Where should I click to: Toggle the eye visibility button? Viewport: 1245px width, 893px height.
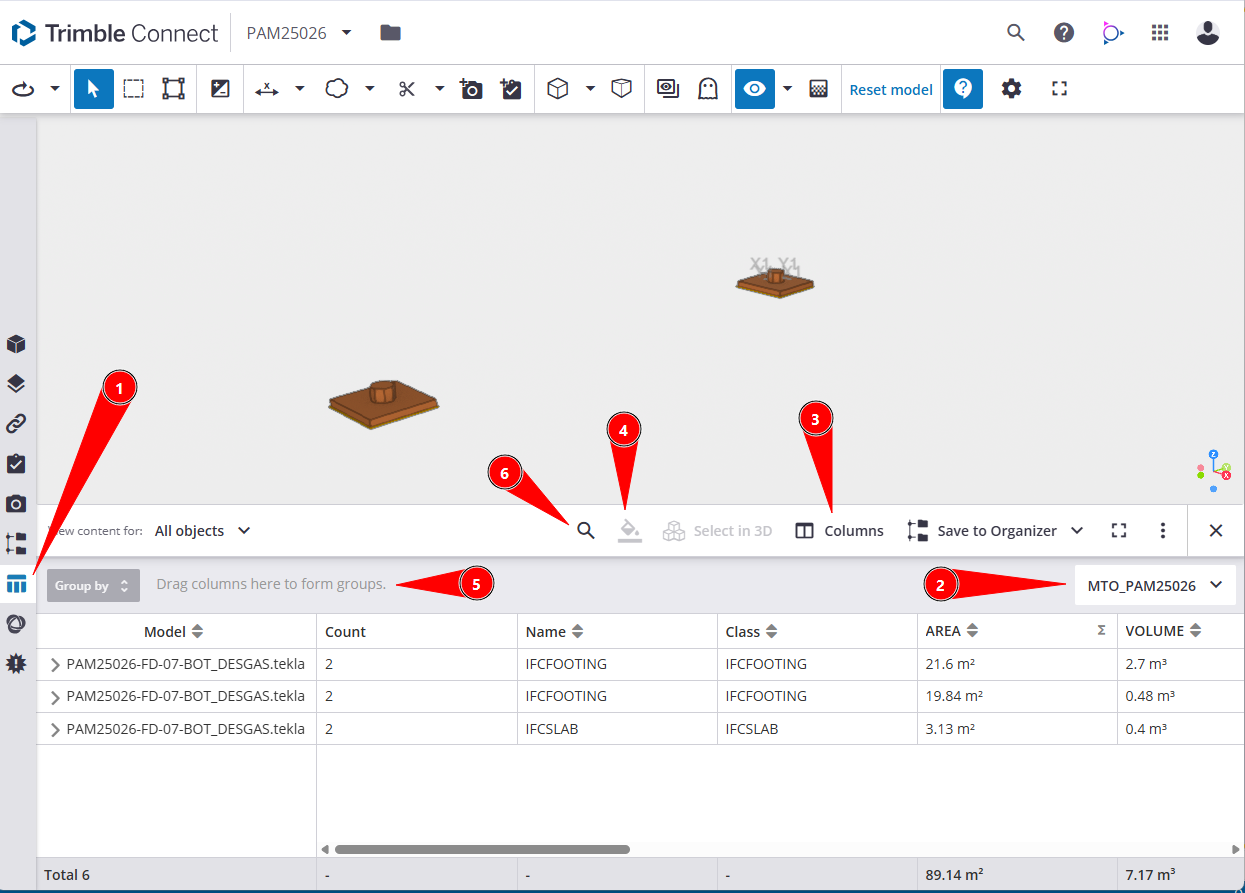(754, 89)
